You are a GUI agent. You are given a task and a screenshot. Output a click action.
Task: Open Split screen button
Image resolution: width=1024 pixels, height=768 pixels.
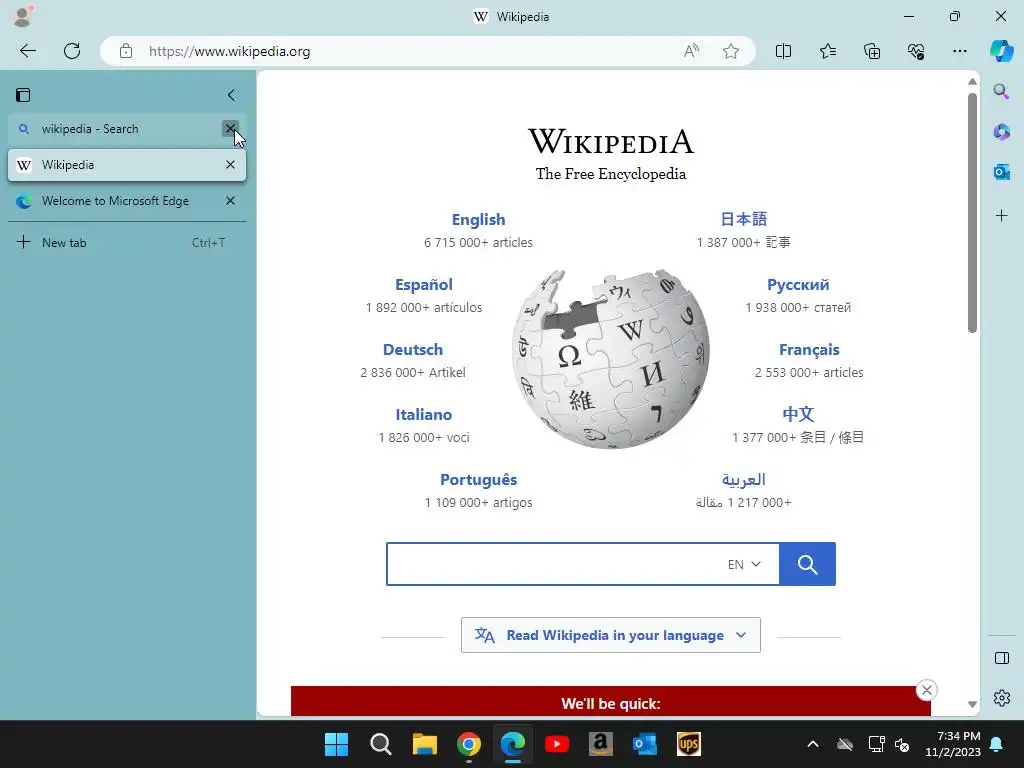(783, 51)
